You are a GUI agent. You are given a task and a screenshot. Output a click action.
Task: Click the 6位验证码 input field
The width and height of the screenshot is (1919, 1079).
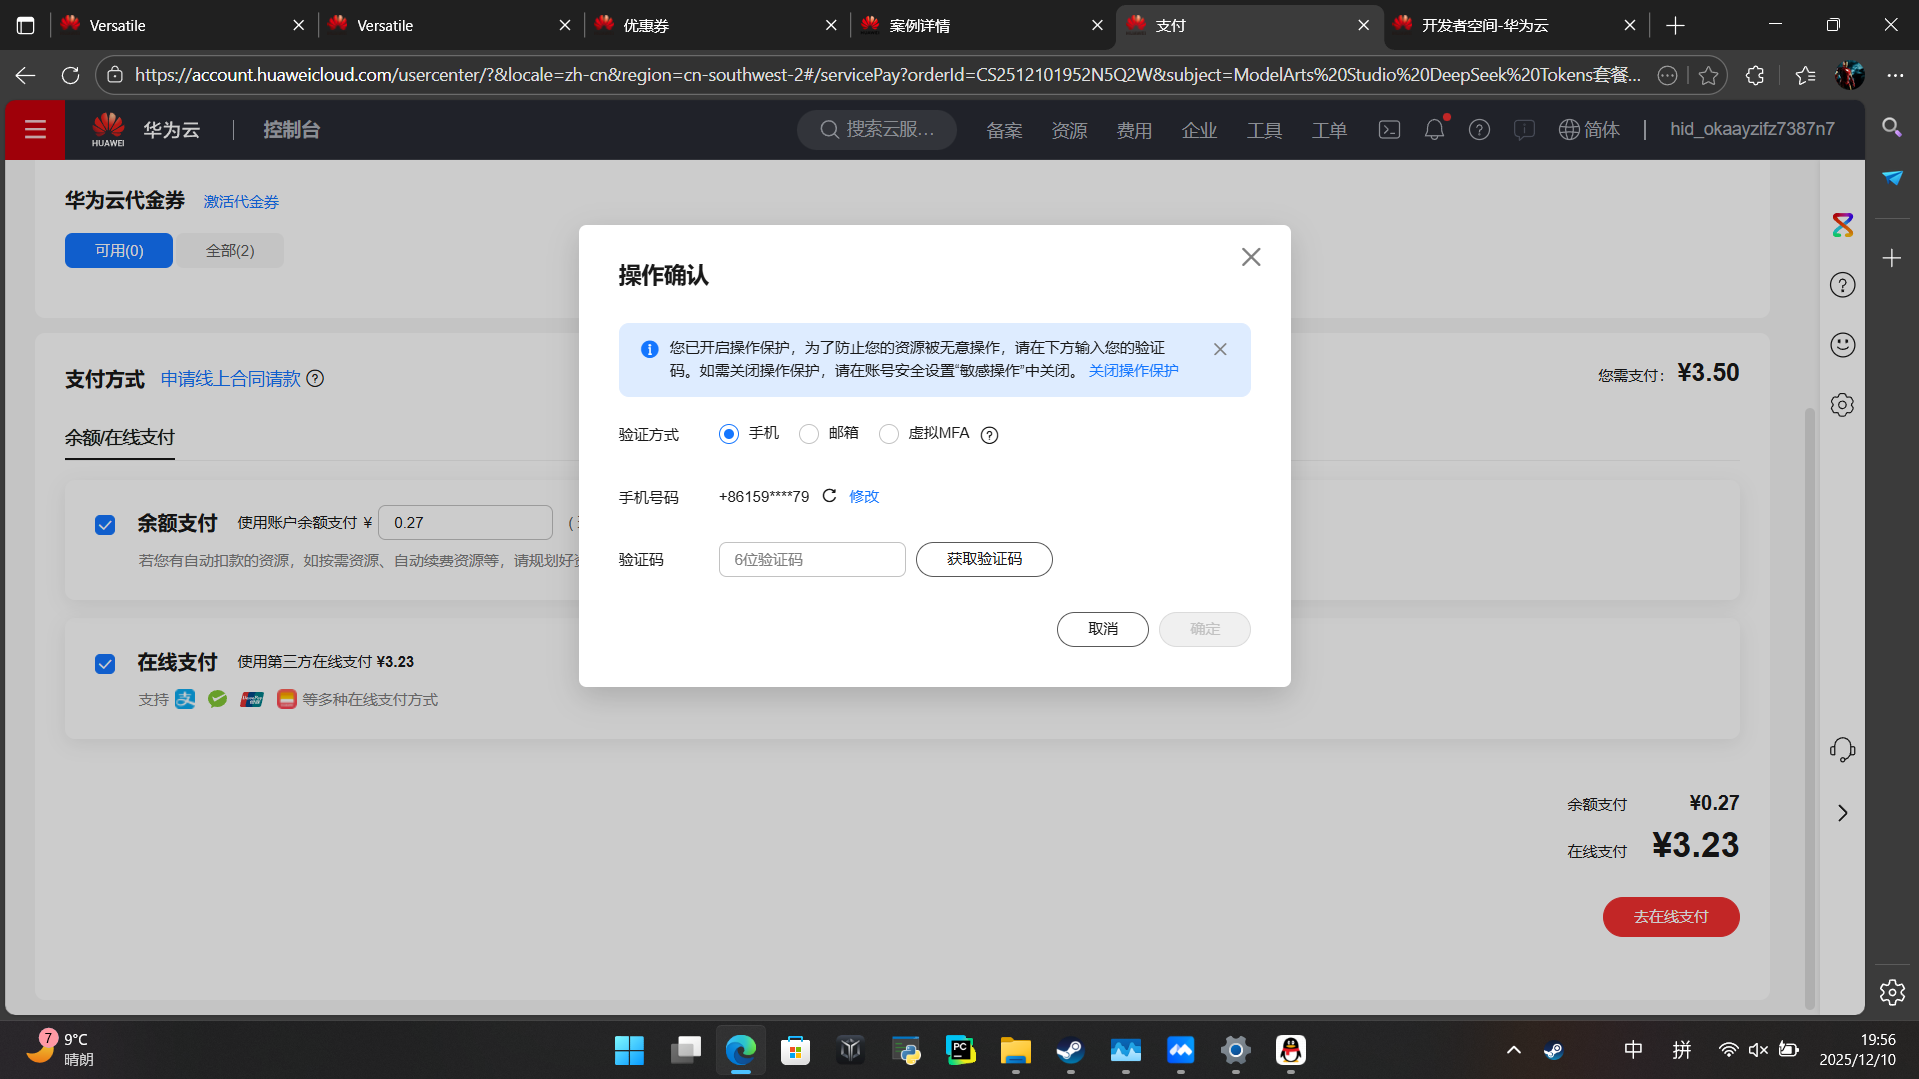pyautogui.click(x=812, y=560)
